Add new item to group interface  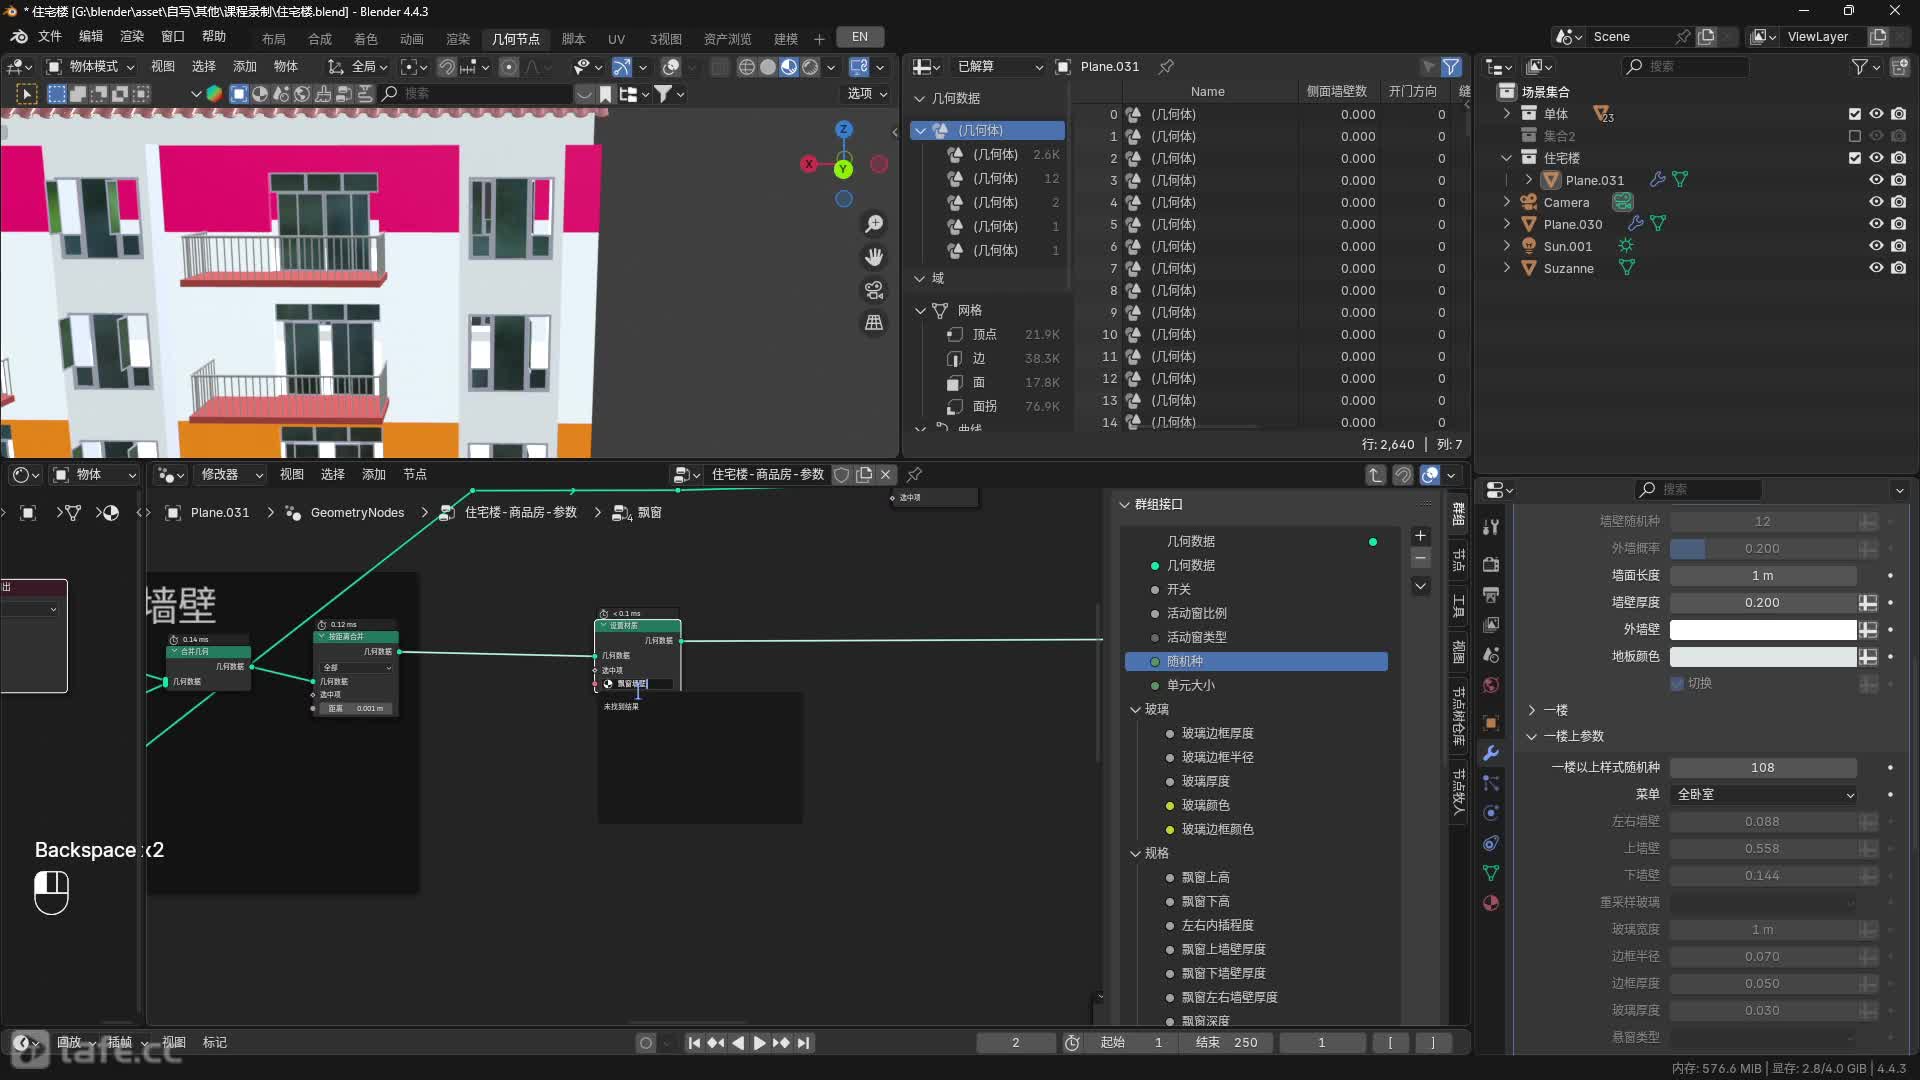(x=1420, y=536)
